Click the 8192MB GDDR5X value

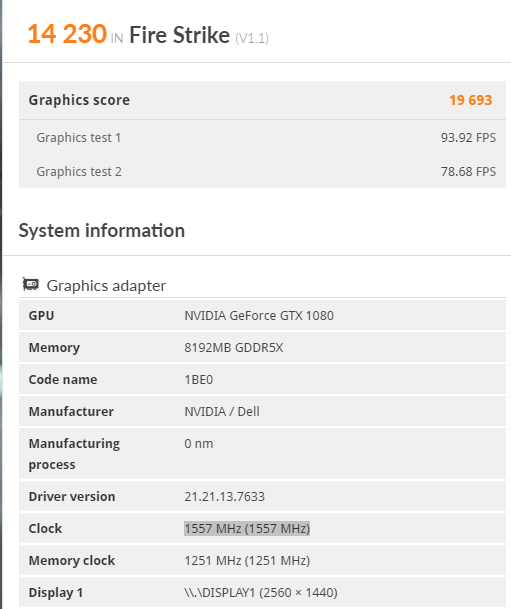(234, 347)
